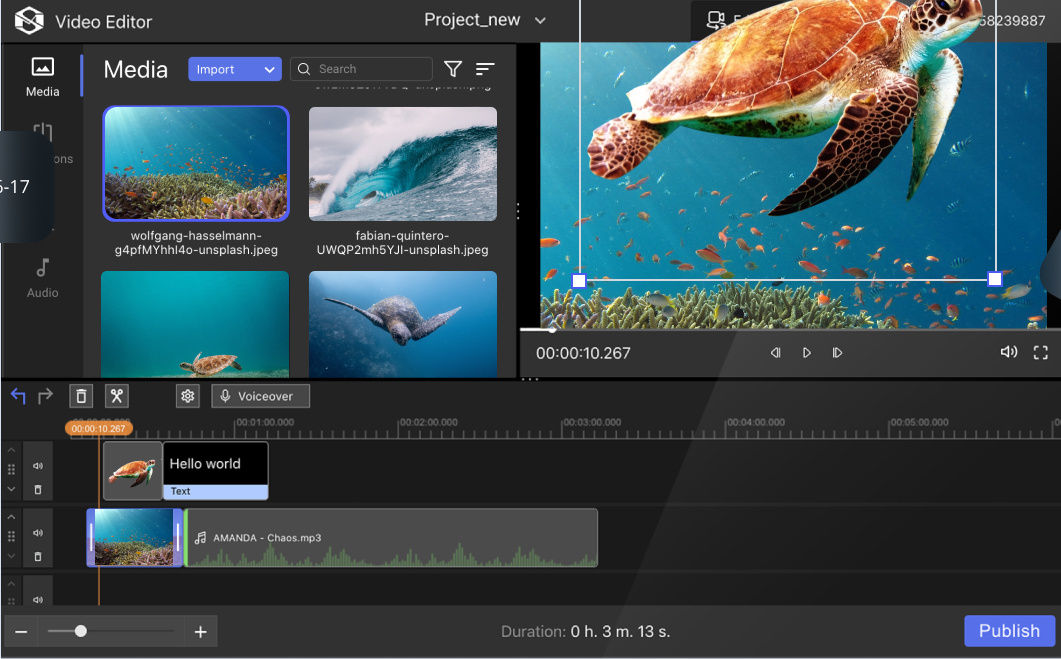The height and width of the screenshot is (659, 1061).
Task: Open the media filter icon
Action: pos(453,69)
